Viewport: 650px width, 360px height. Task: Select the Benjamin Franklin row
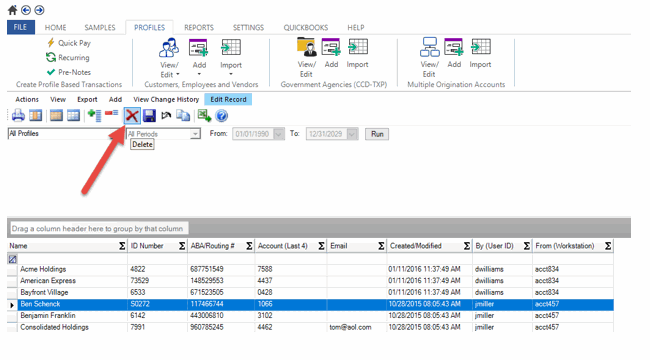(x=310, y=316)
